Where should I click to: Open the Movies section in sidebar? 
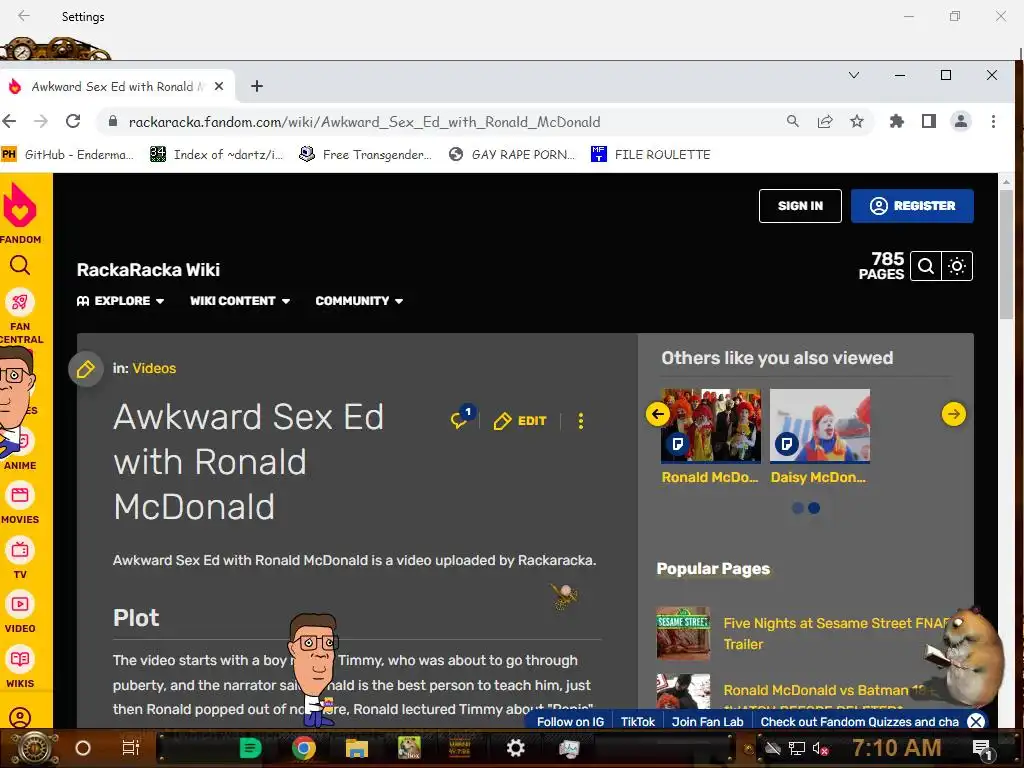20,504
